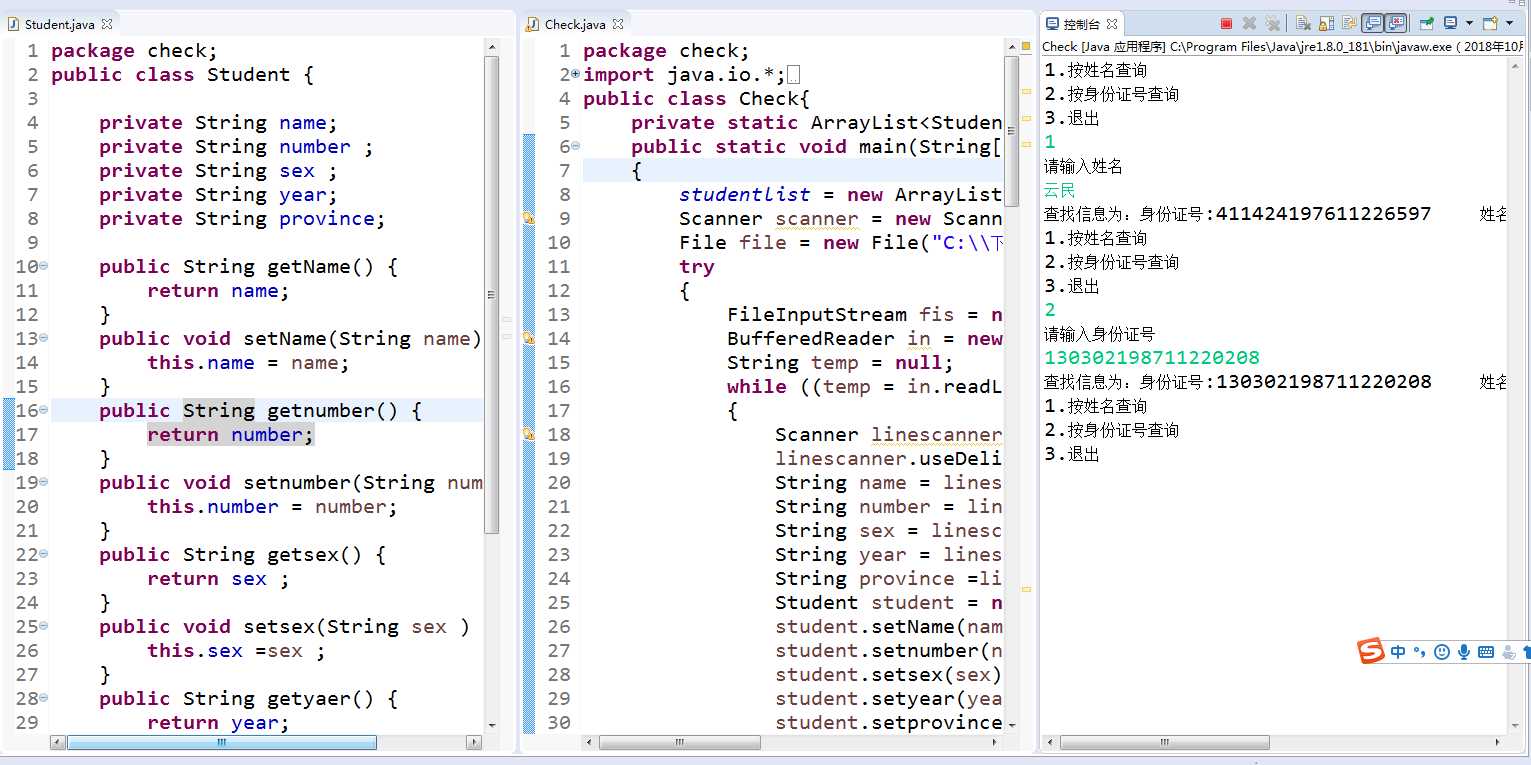Click the 'private String province;' line
Image resolution: width=1531 pixels, height=765 pixels.
pos(242,219)
